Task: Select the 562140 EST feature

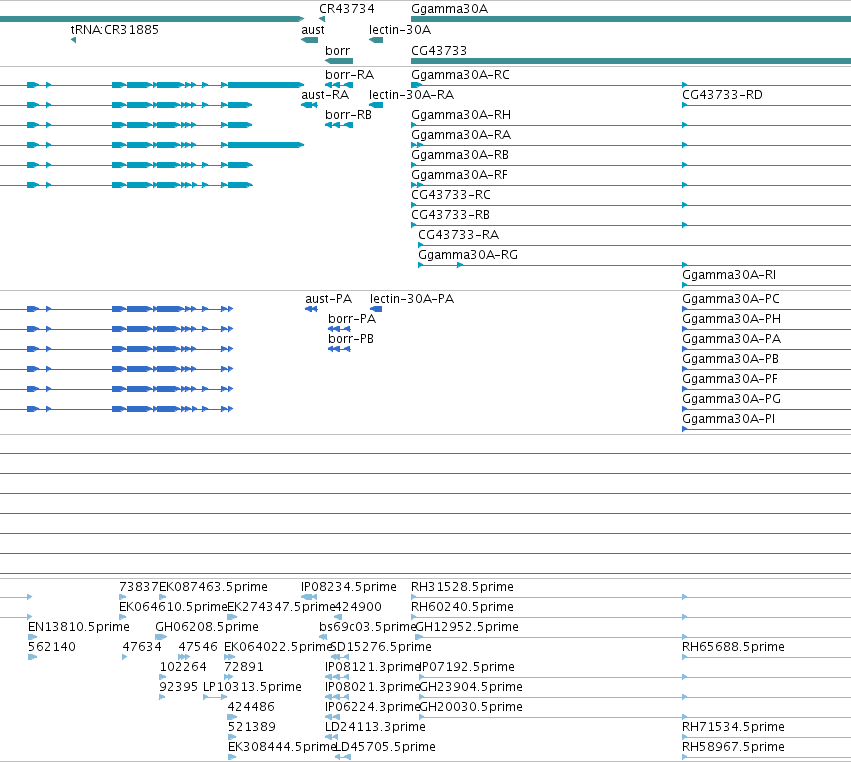Action: pos(33,657)
